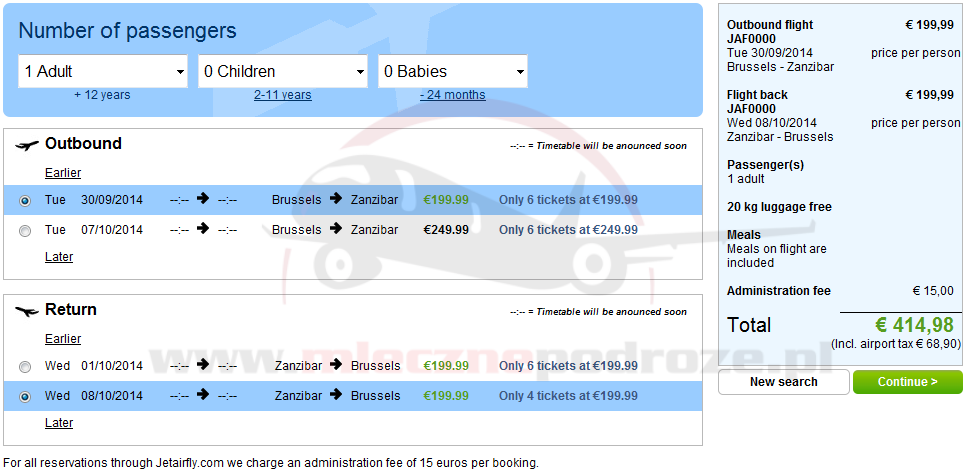Start a New search
Viewport: 966px width, 470px height.
point(783,382)
